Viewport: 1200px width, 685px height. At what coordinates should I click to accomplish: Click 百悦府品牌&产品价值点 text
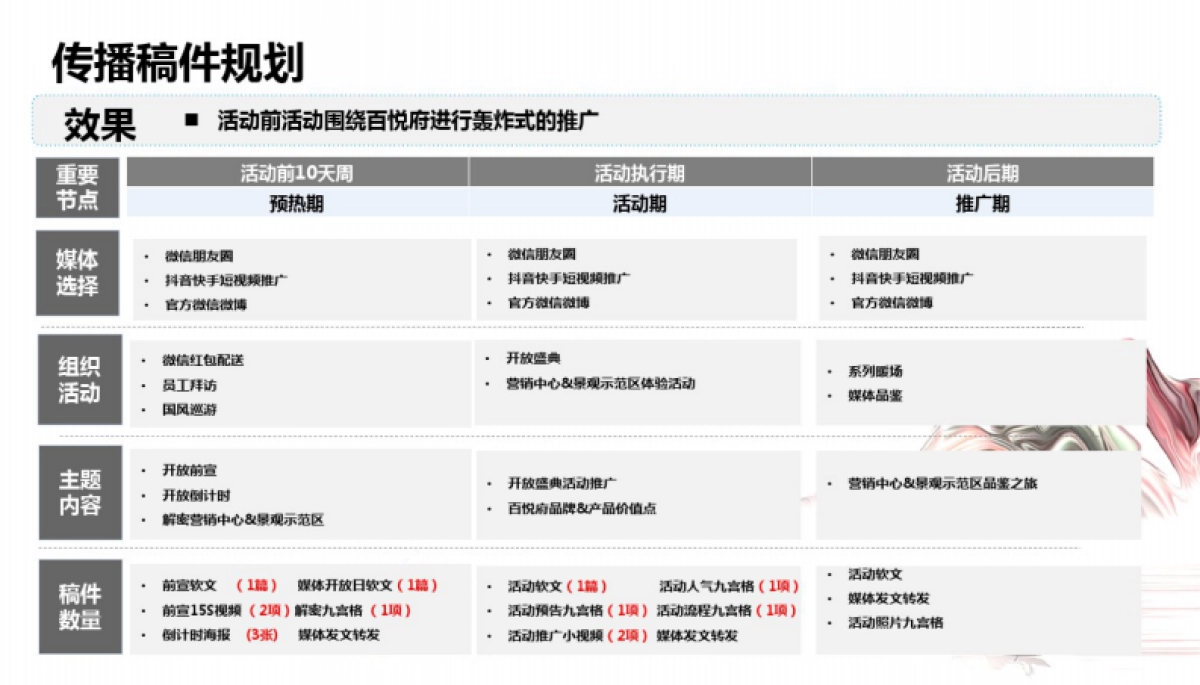click(582, 508)
